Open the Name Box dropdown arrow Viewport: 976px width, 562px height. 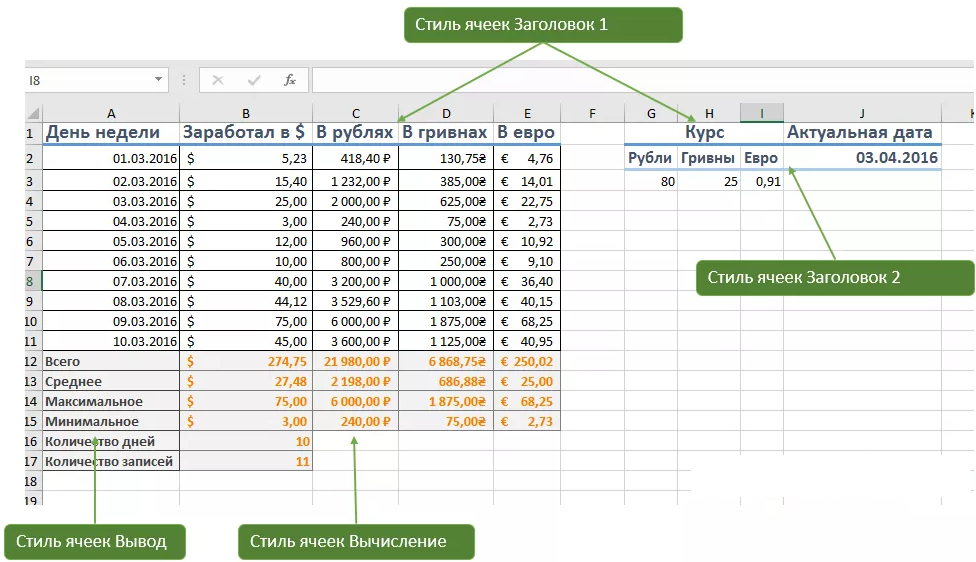[x=158, y=80]
